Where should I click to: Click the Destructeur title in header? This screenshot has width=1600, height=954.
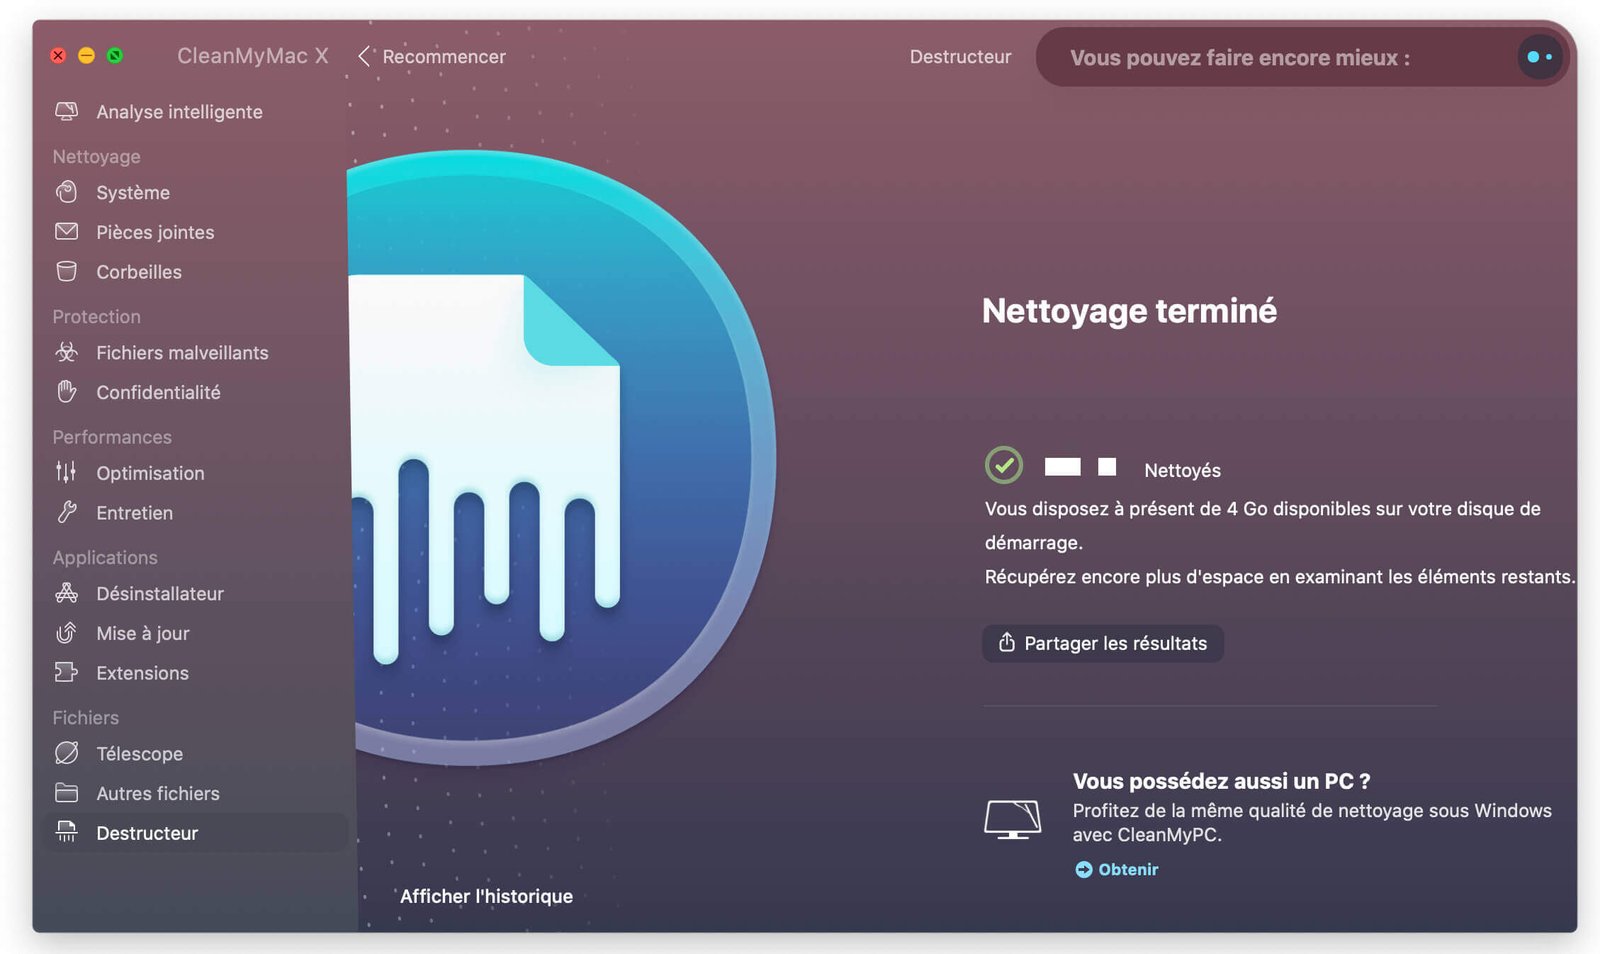[960, 57]
